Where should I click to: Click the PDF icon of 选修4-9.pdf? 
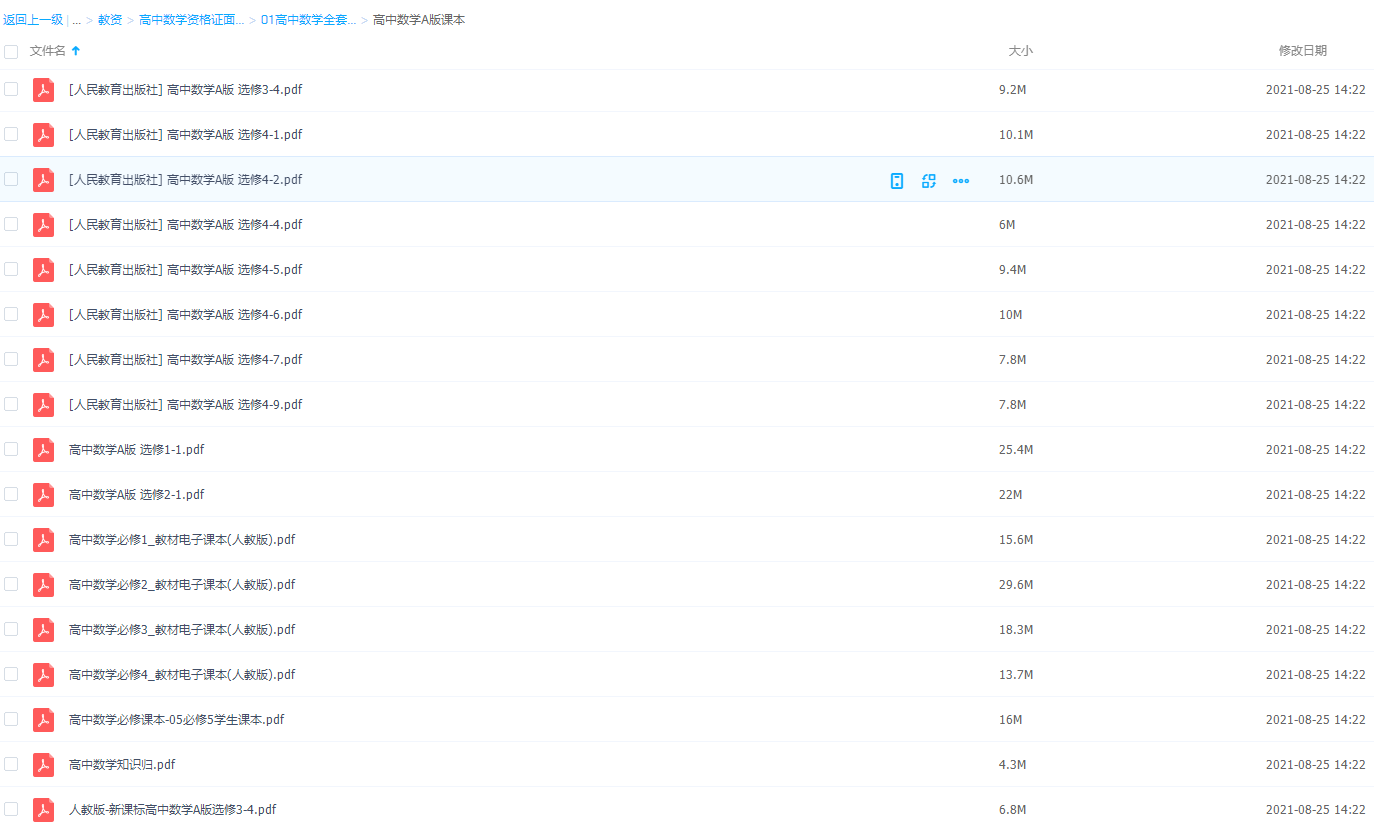tap(43, 405)
